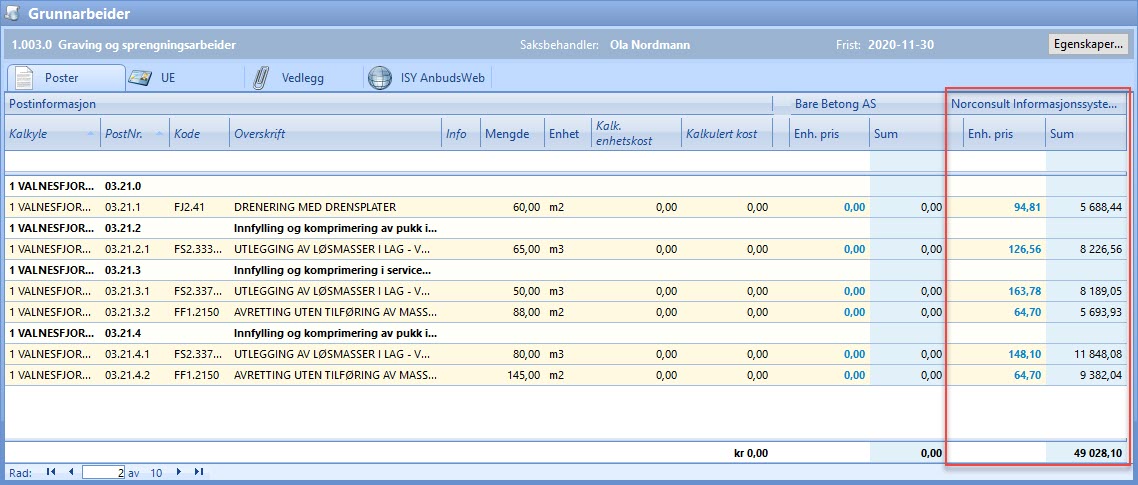1138x485 pixels.
Task: Click the Vedlegg paperclip icon
Action: 261,78
